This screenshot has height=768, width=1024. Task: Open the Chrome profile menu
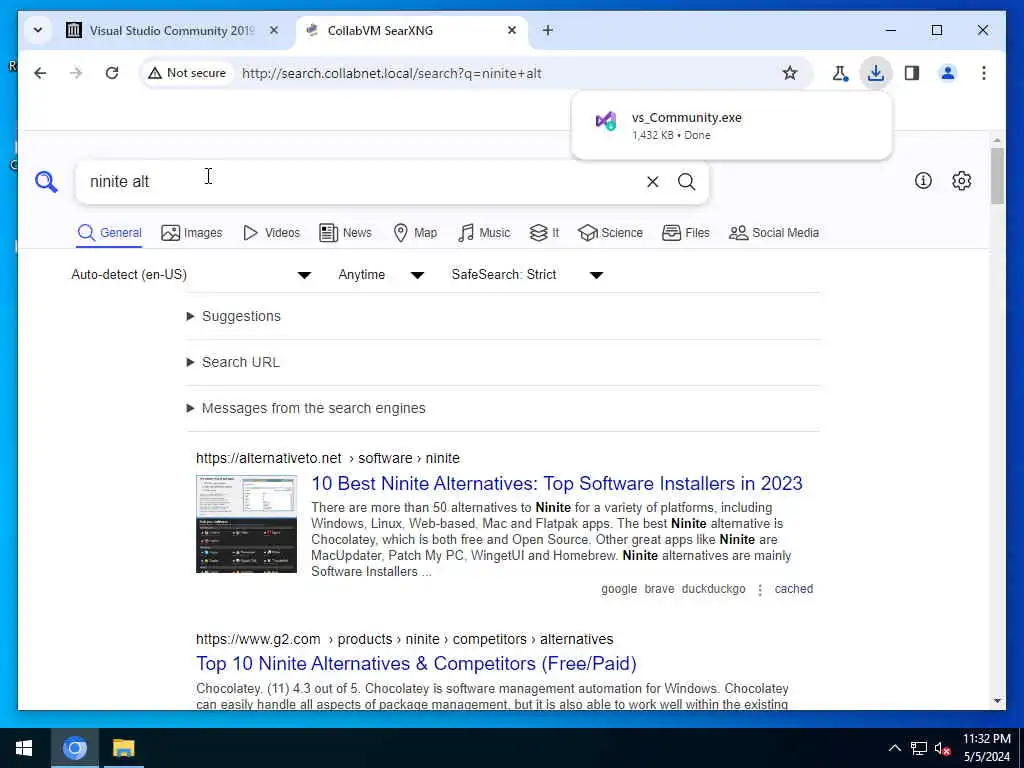(x=948, y=73)
